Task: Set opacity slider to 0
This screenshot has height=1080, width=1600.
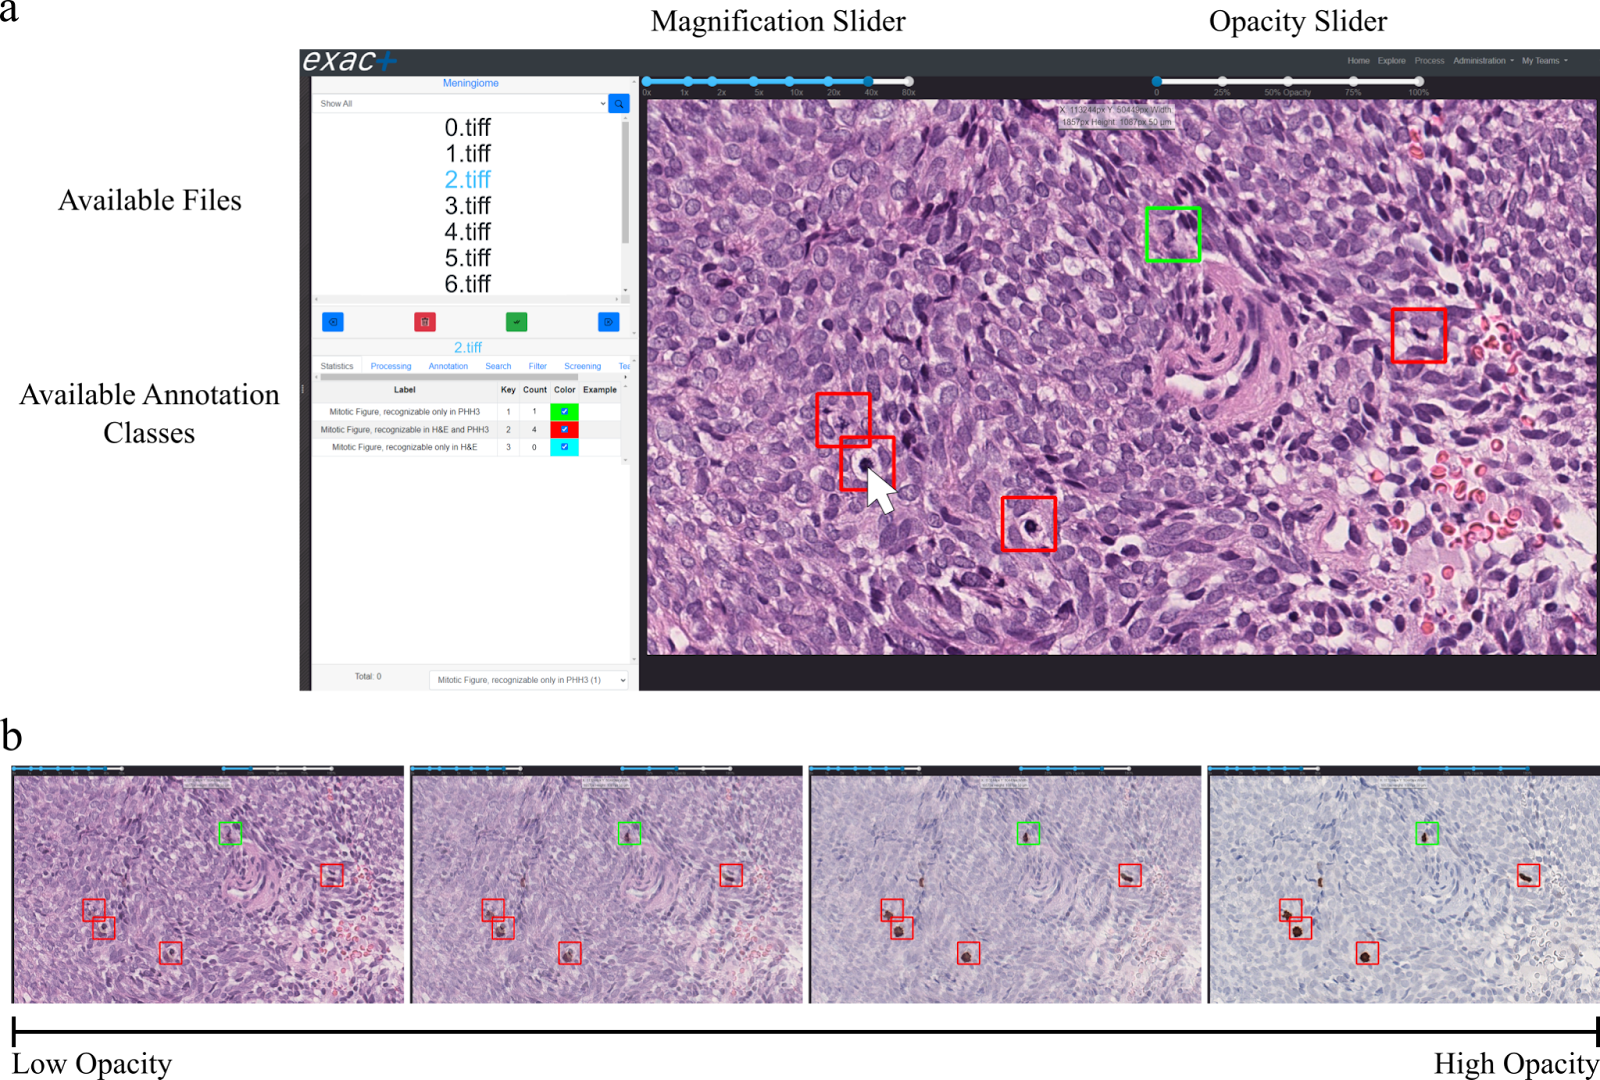Action: [x=1157, y=81]
